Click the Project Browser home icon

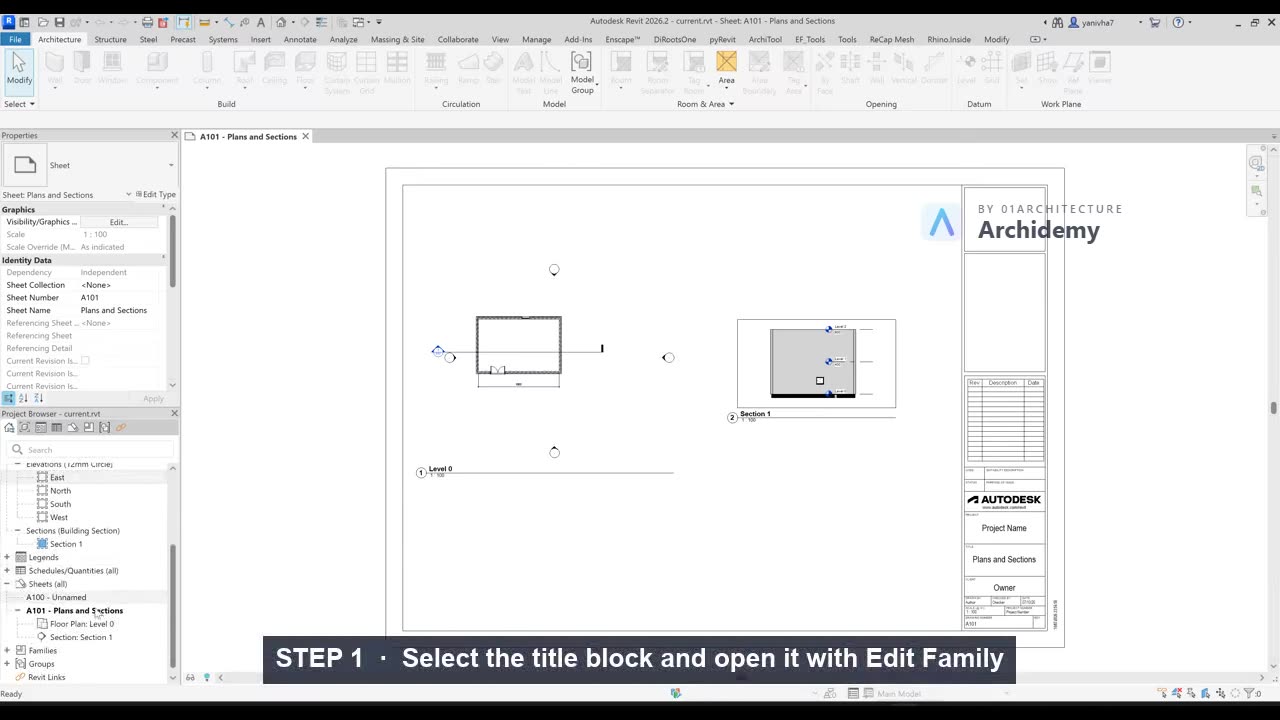(x=9, y=428)
